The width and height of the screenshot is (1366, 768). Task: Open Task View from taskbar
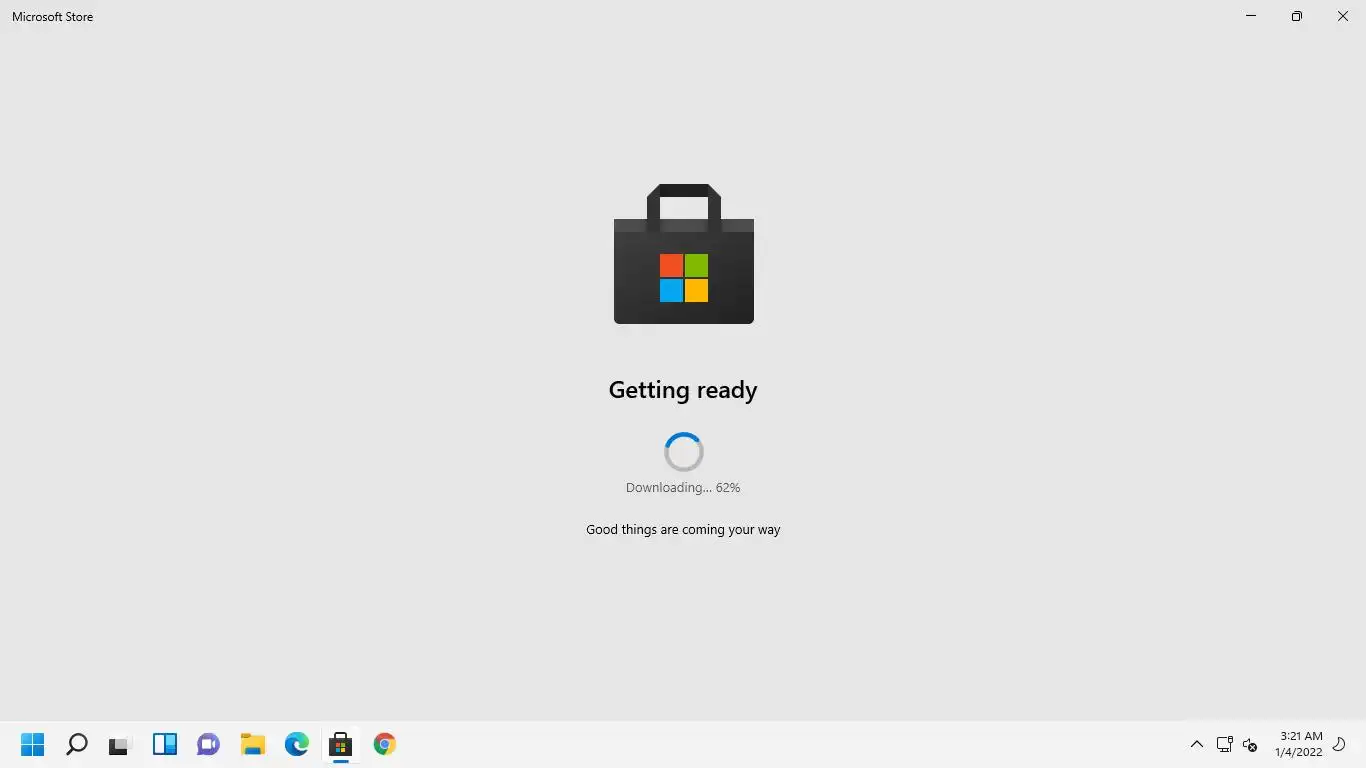click(119, 745)
